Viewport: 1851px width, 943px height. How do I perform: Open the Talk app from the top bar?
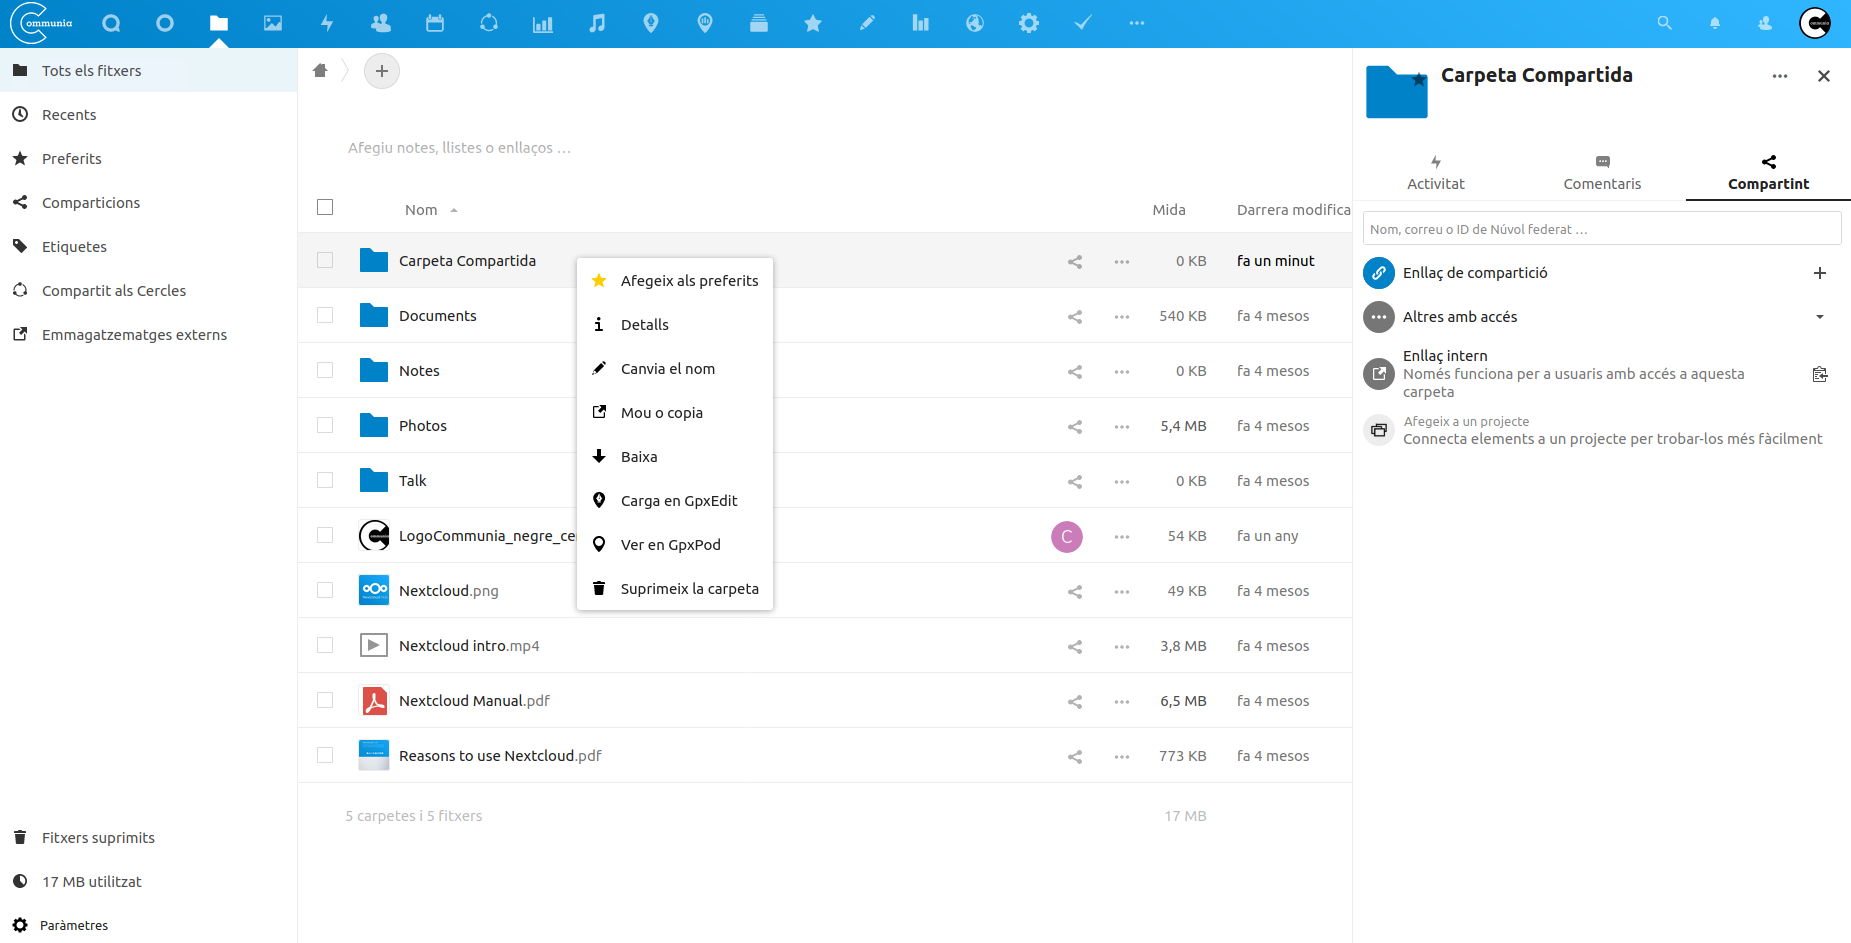pyautogui.click(x=111, y=23)
